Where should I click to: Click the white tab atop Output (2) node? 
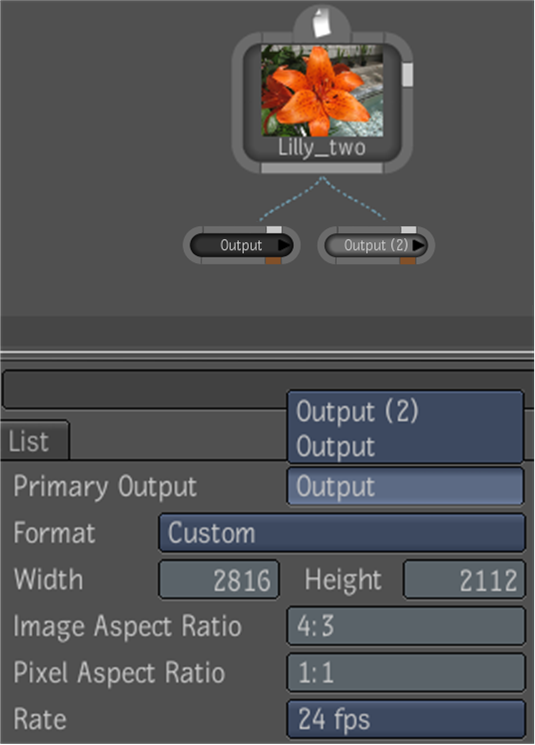pyautogui.click(x=409, y=230)
